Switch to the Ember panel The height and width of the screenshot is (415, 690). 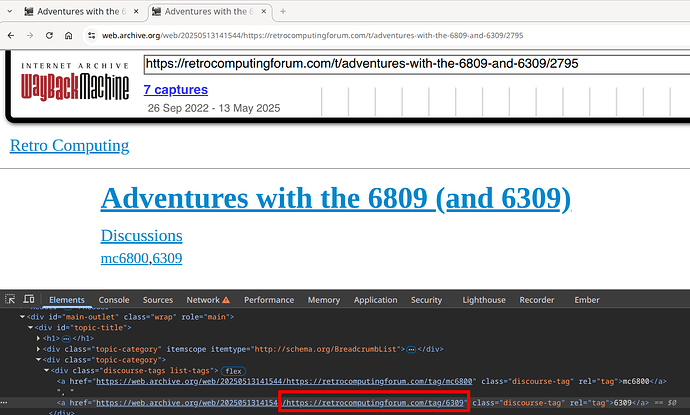pyautogui.click(x=587, y=300)
